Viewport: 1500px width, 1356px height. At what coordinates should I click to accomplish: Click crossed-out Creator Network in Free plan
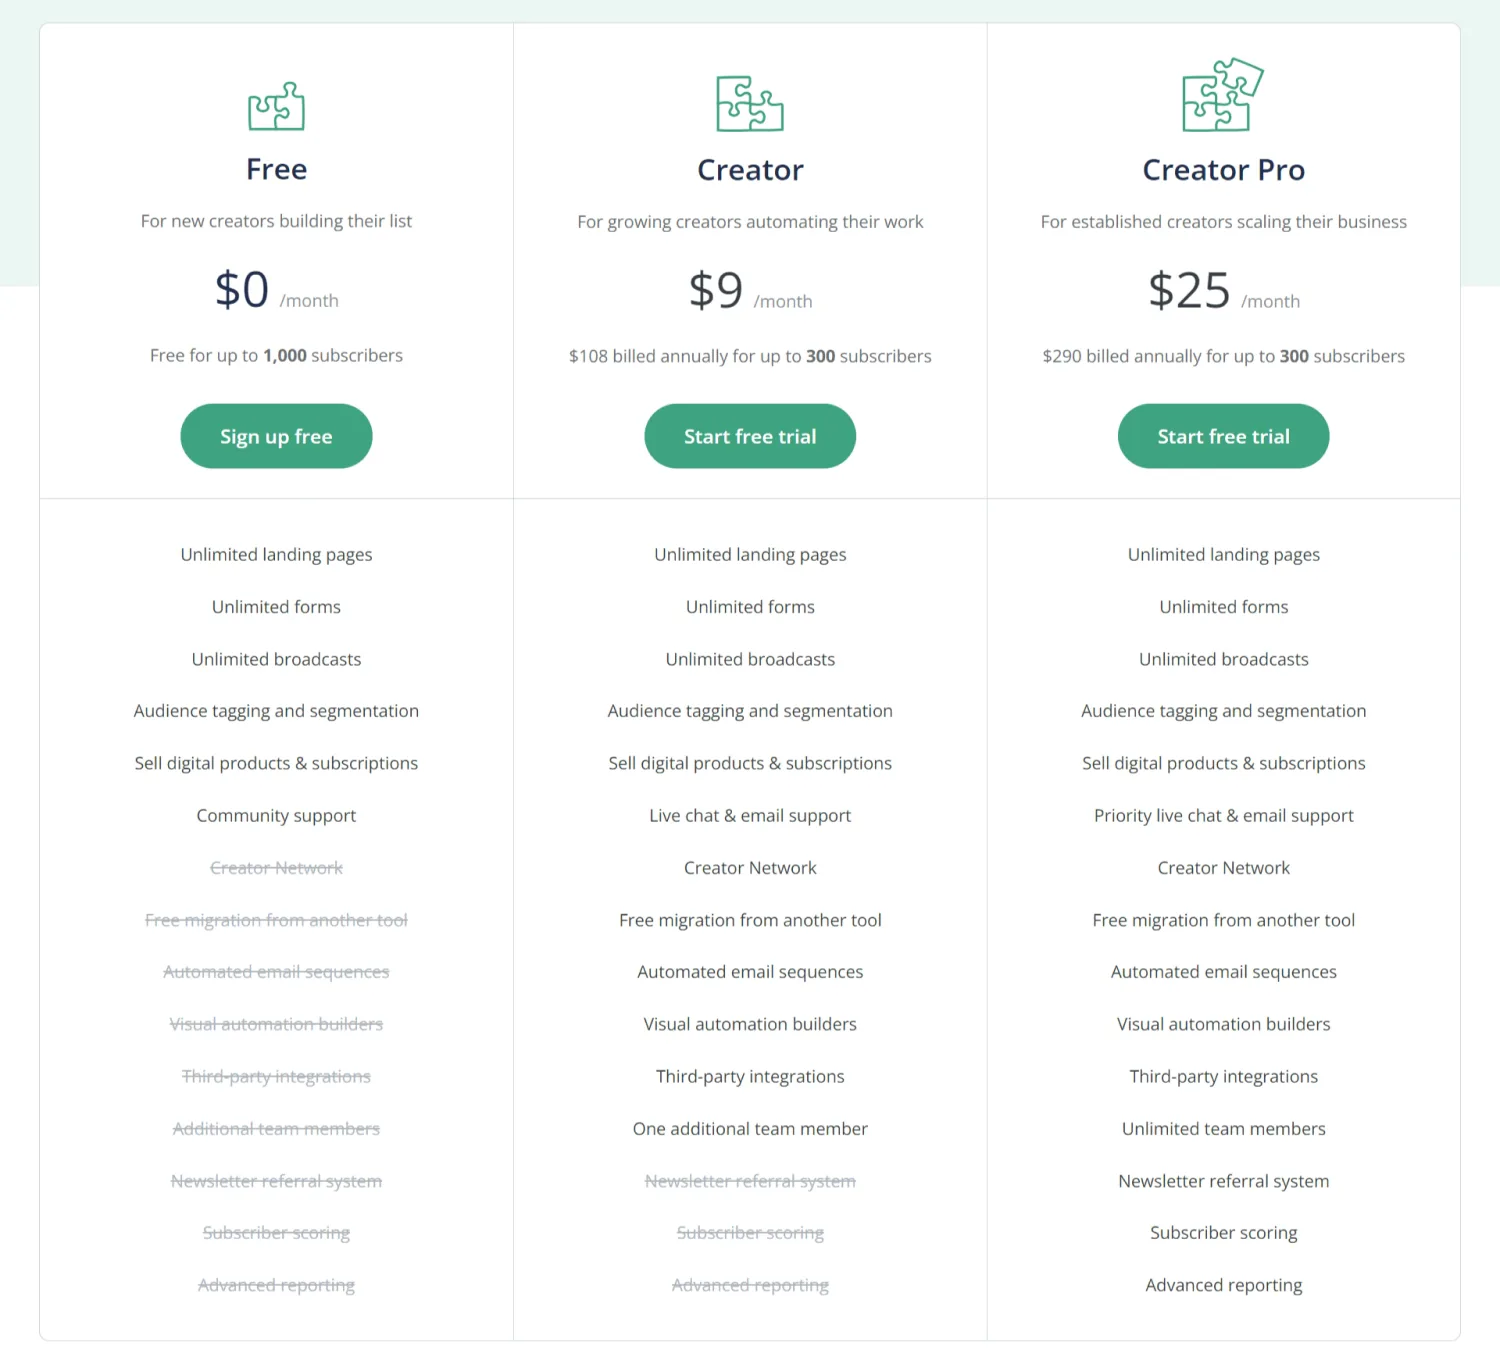pyautogui.click(x=276, y=868)
